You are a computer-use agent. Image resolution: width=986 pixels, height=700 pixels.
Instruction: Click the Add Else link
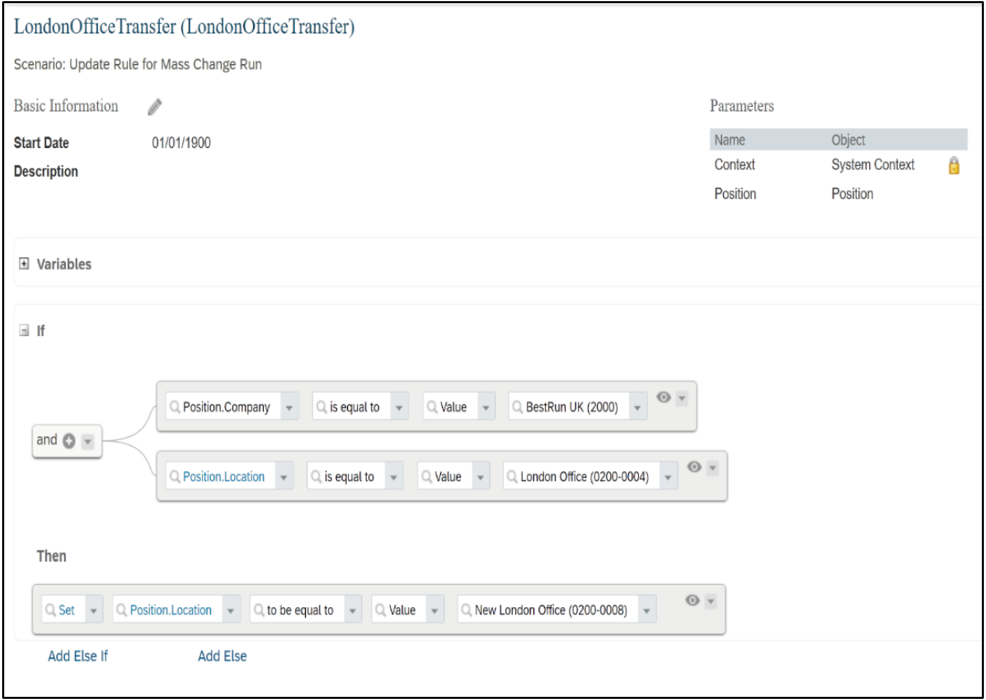[x=223, y=656]
